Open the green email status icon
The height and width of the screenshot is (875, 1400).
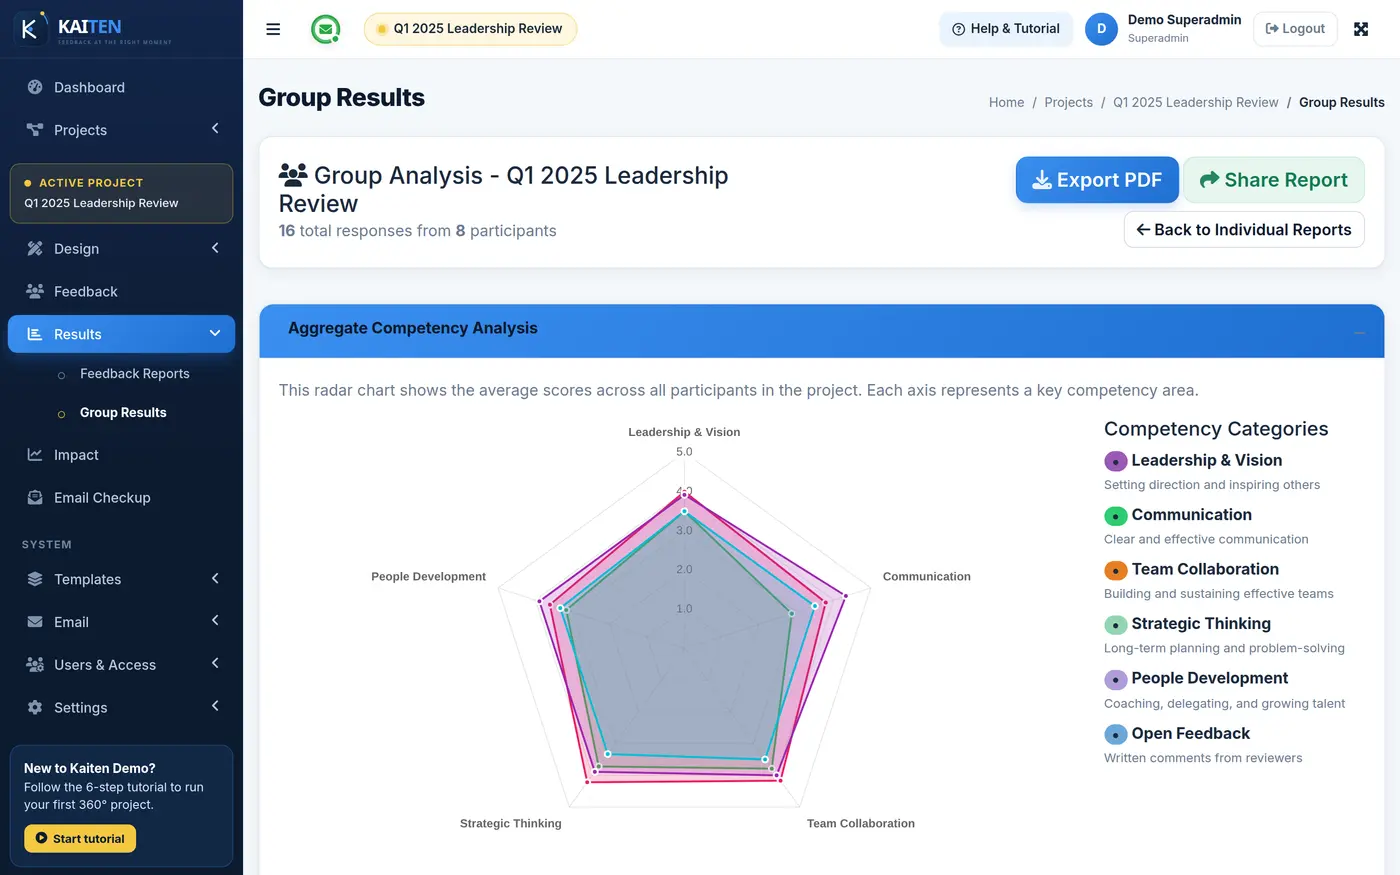point(325,29)
